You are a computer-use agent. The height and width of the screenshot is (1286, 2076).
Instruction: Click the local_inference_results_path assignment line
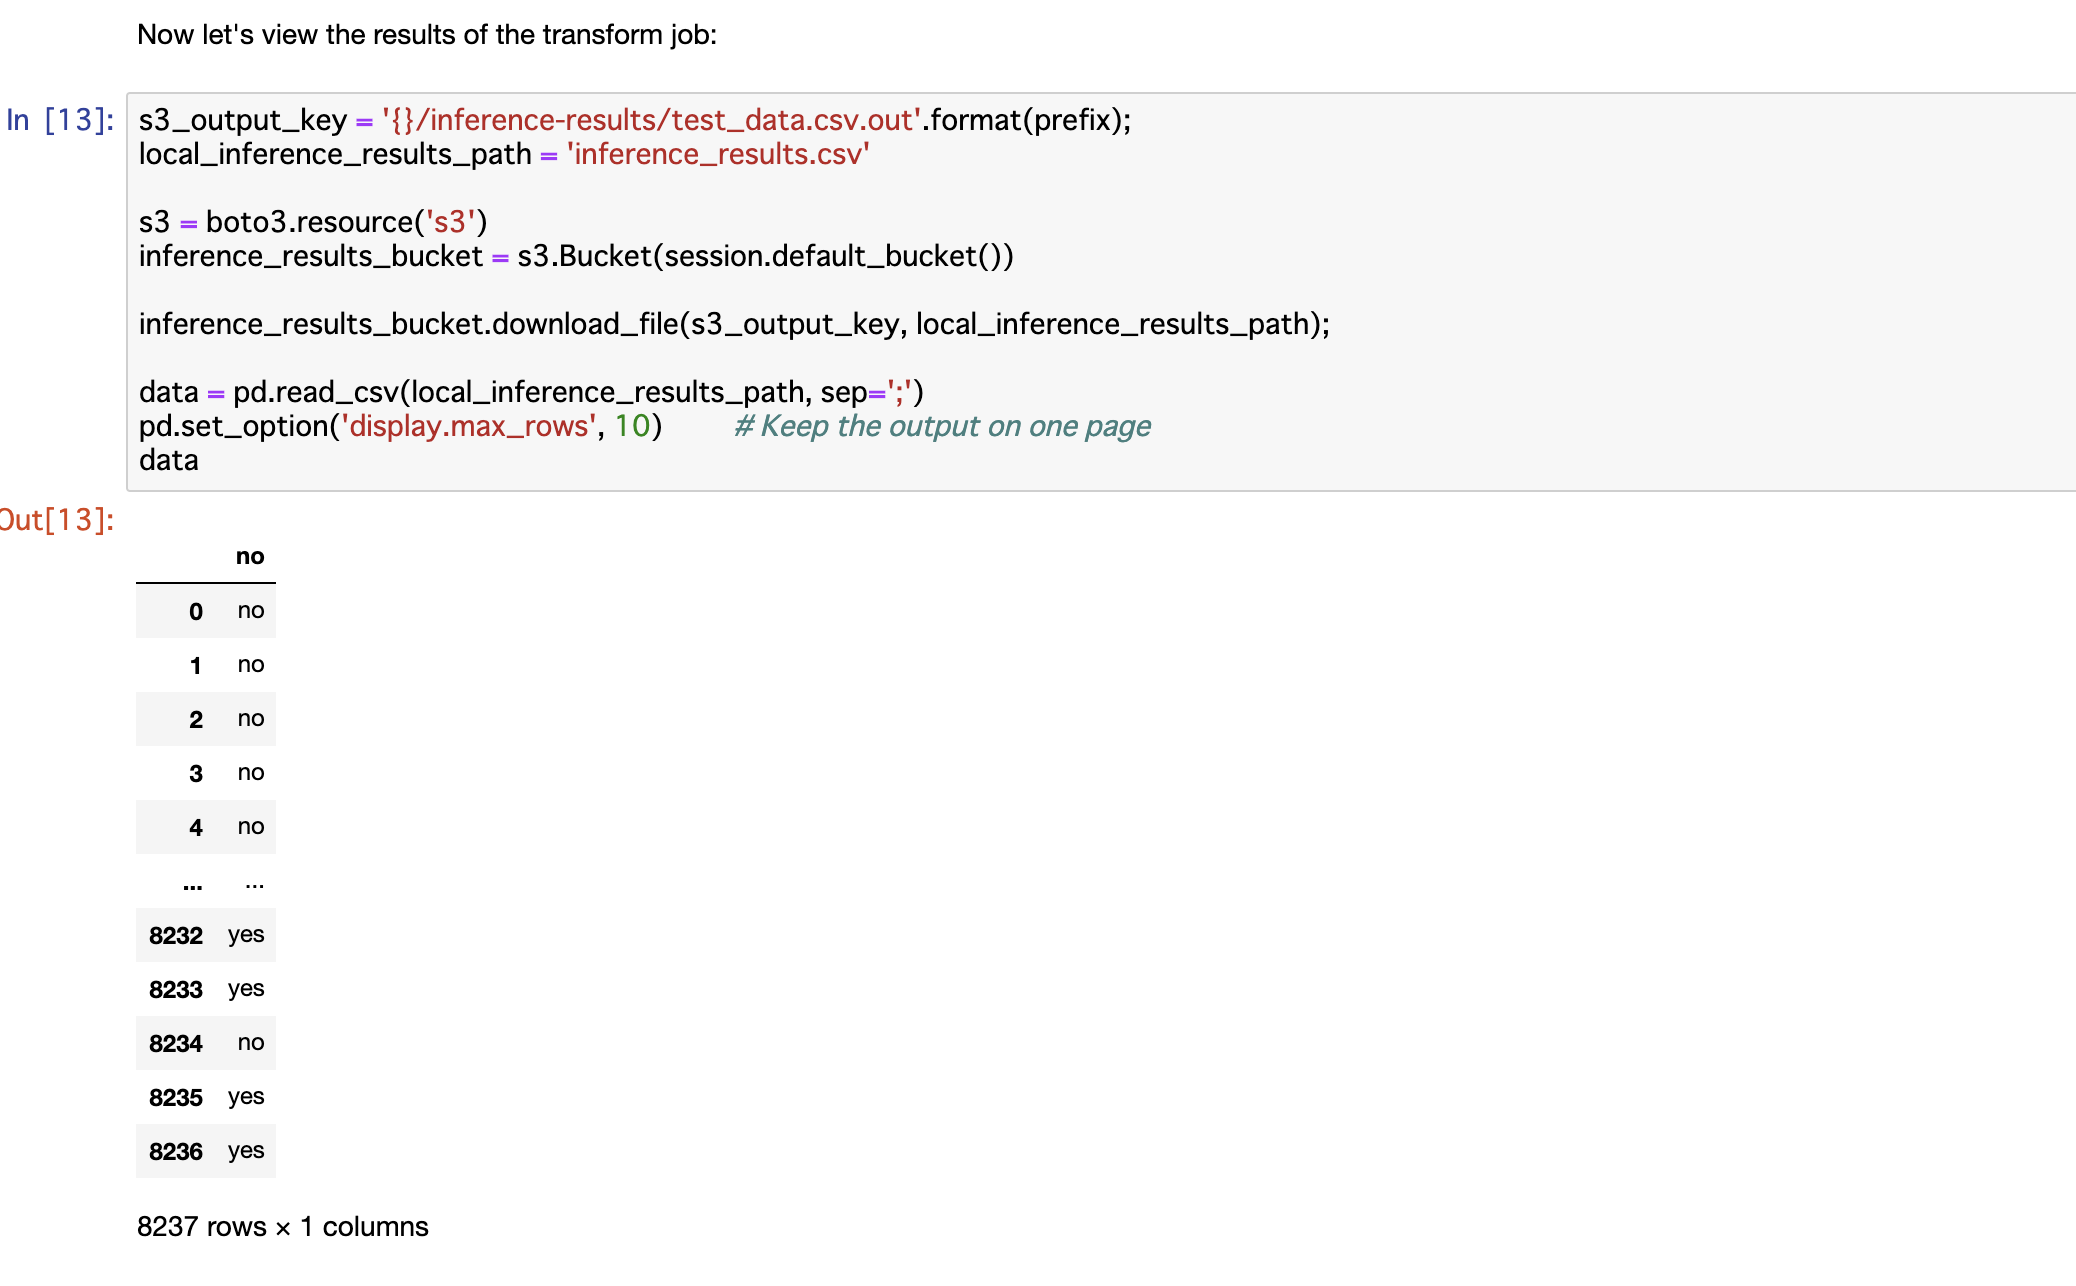(x=504, y=154)
